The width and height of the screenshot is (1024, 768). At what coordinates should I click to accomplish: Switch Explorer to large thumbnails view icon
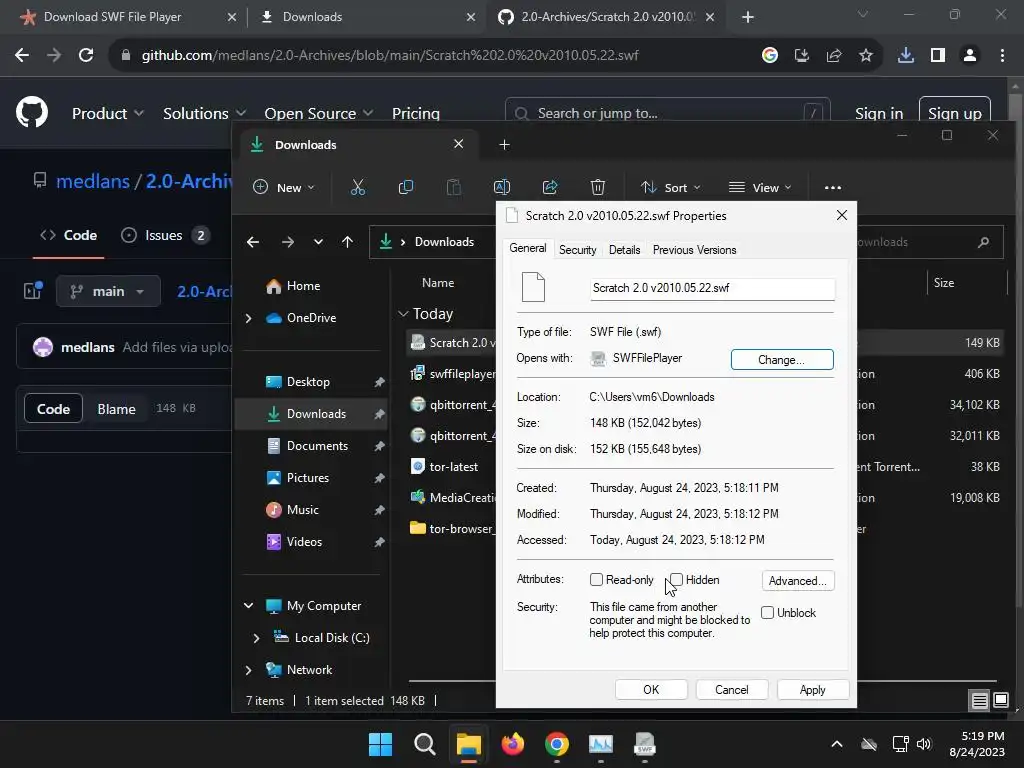coord(1000,701)
